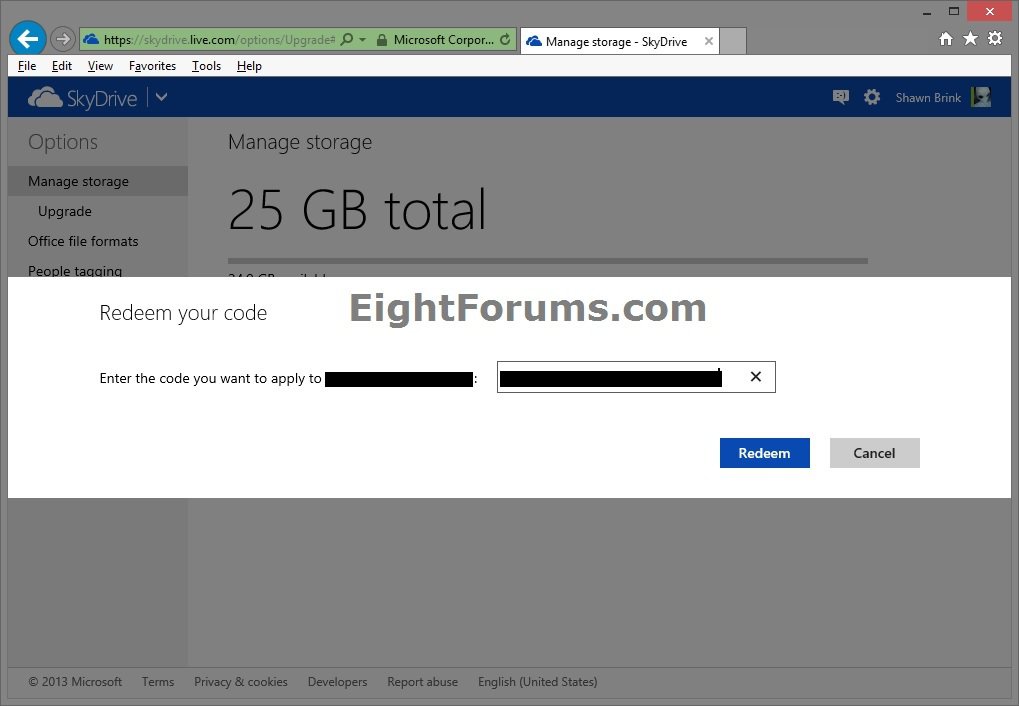Refresh the page using the address bar icon
Image resolution: width=1019 pixels, height=706 pixels.
[x=504, y=39]
